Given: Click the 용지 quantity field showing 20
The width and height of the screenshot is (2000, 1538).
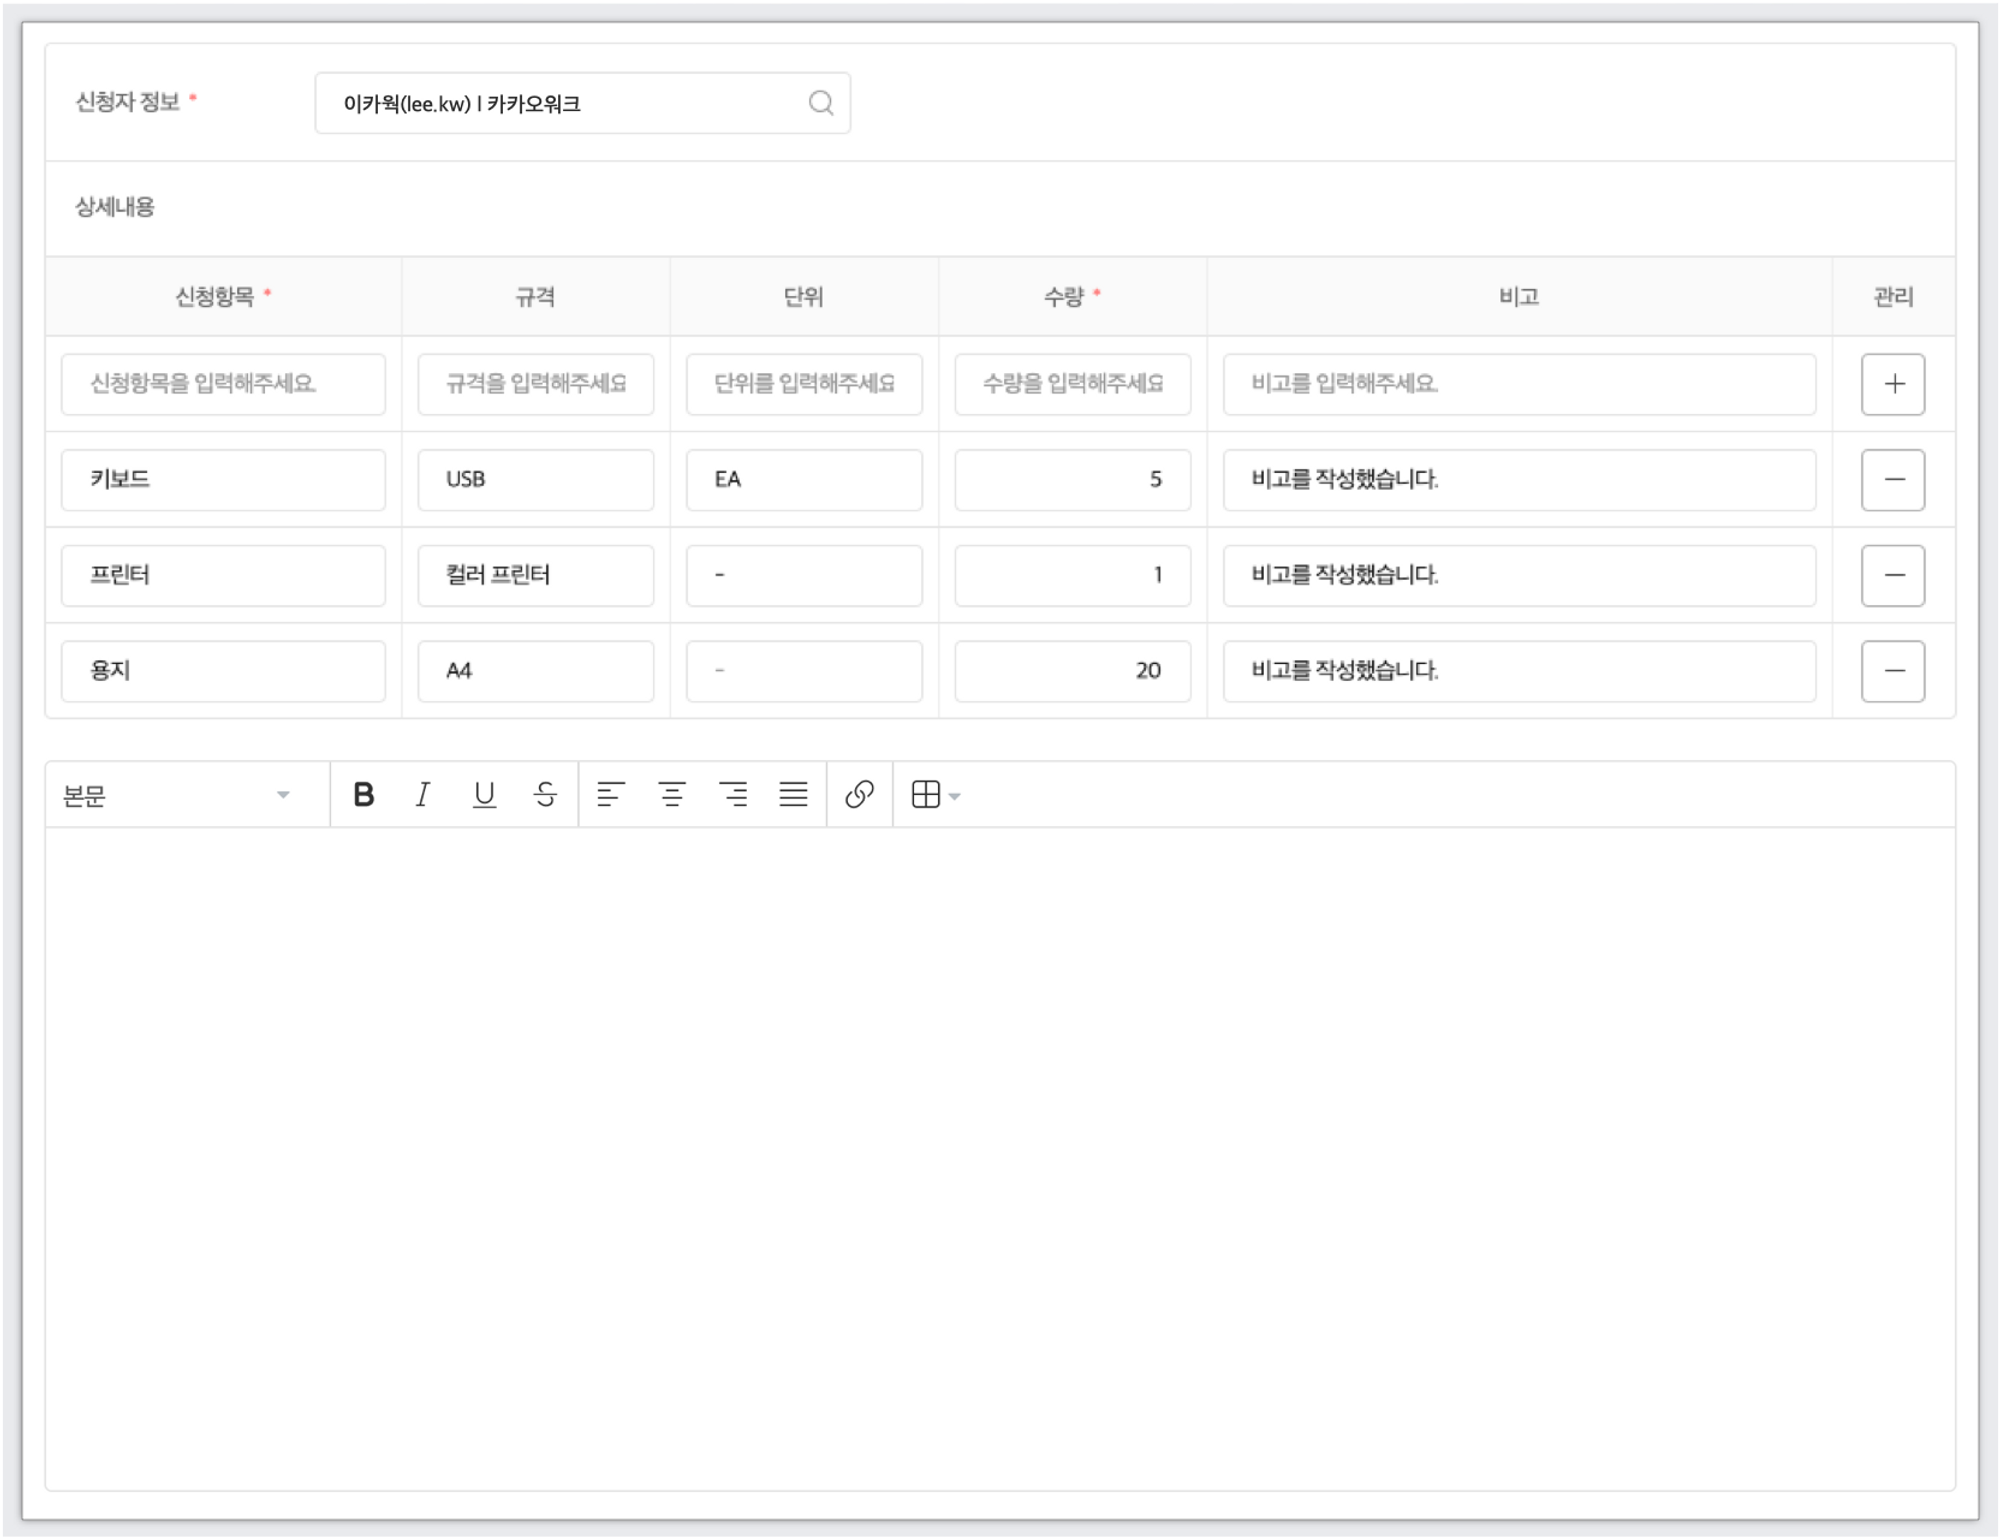Looking at the screenshot, I should (1072, 671).
